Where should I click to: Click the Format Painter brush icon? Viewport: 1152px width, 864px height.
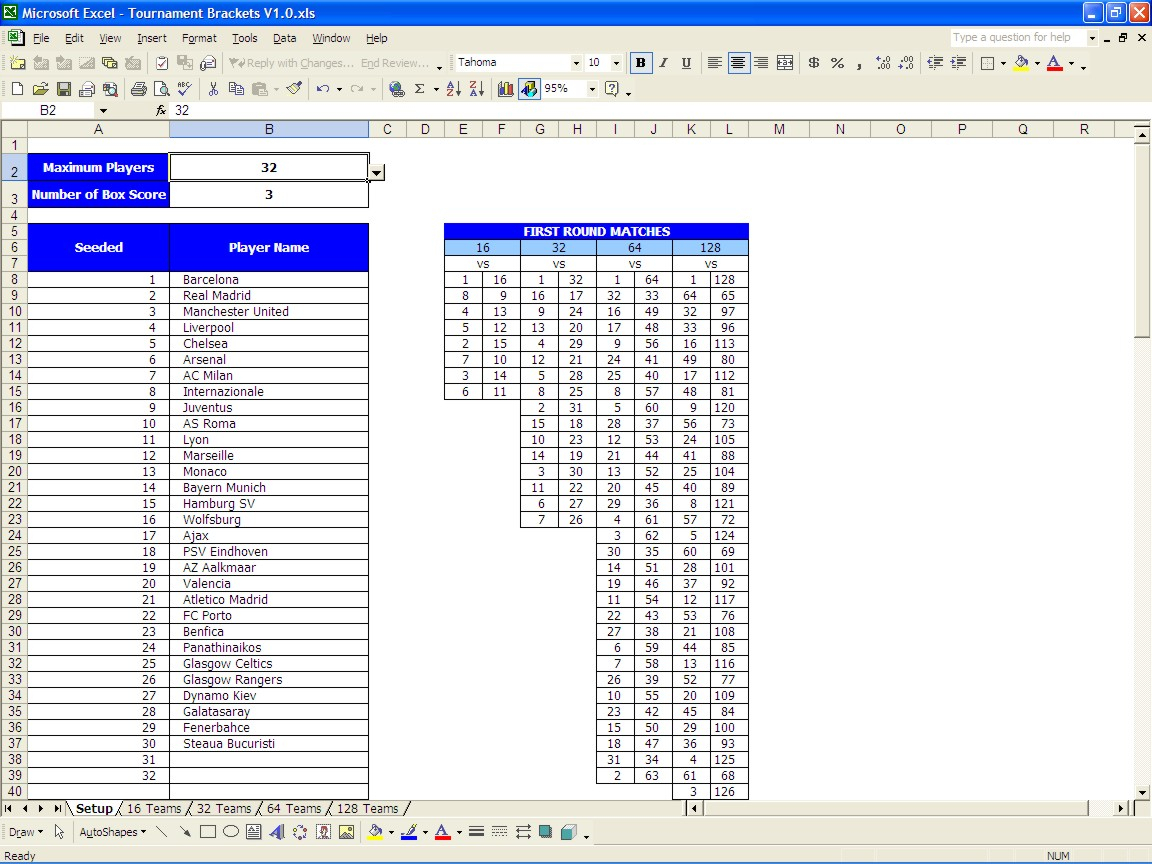coord(294,89)
